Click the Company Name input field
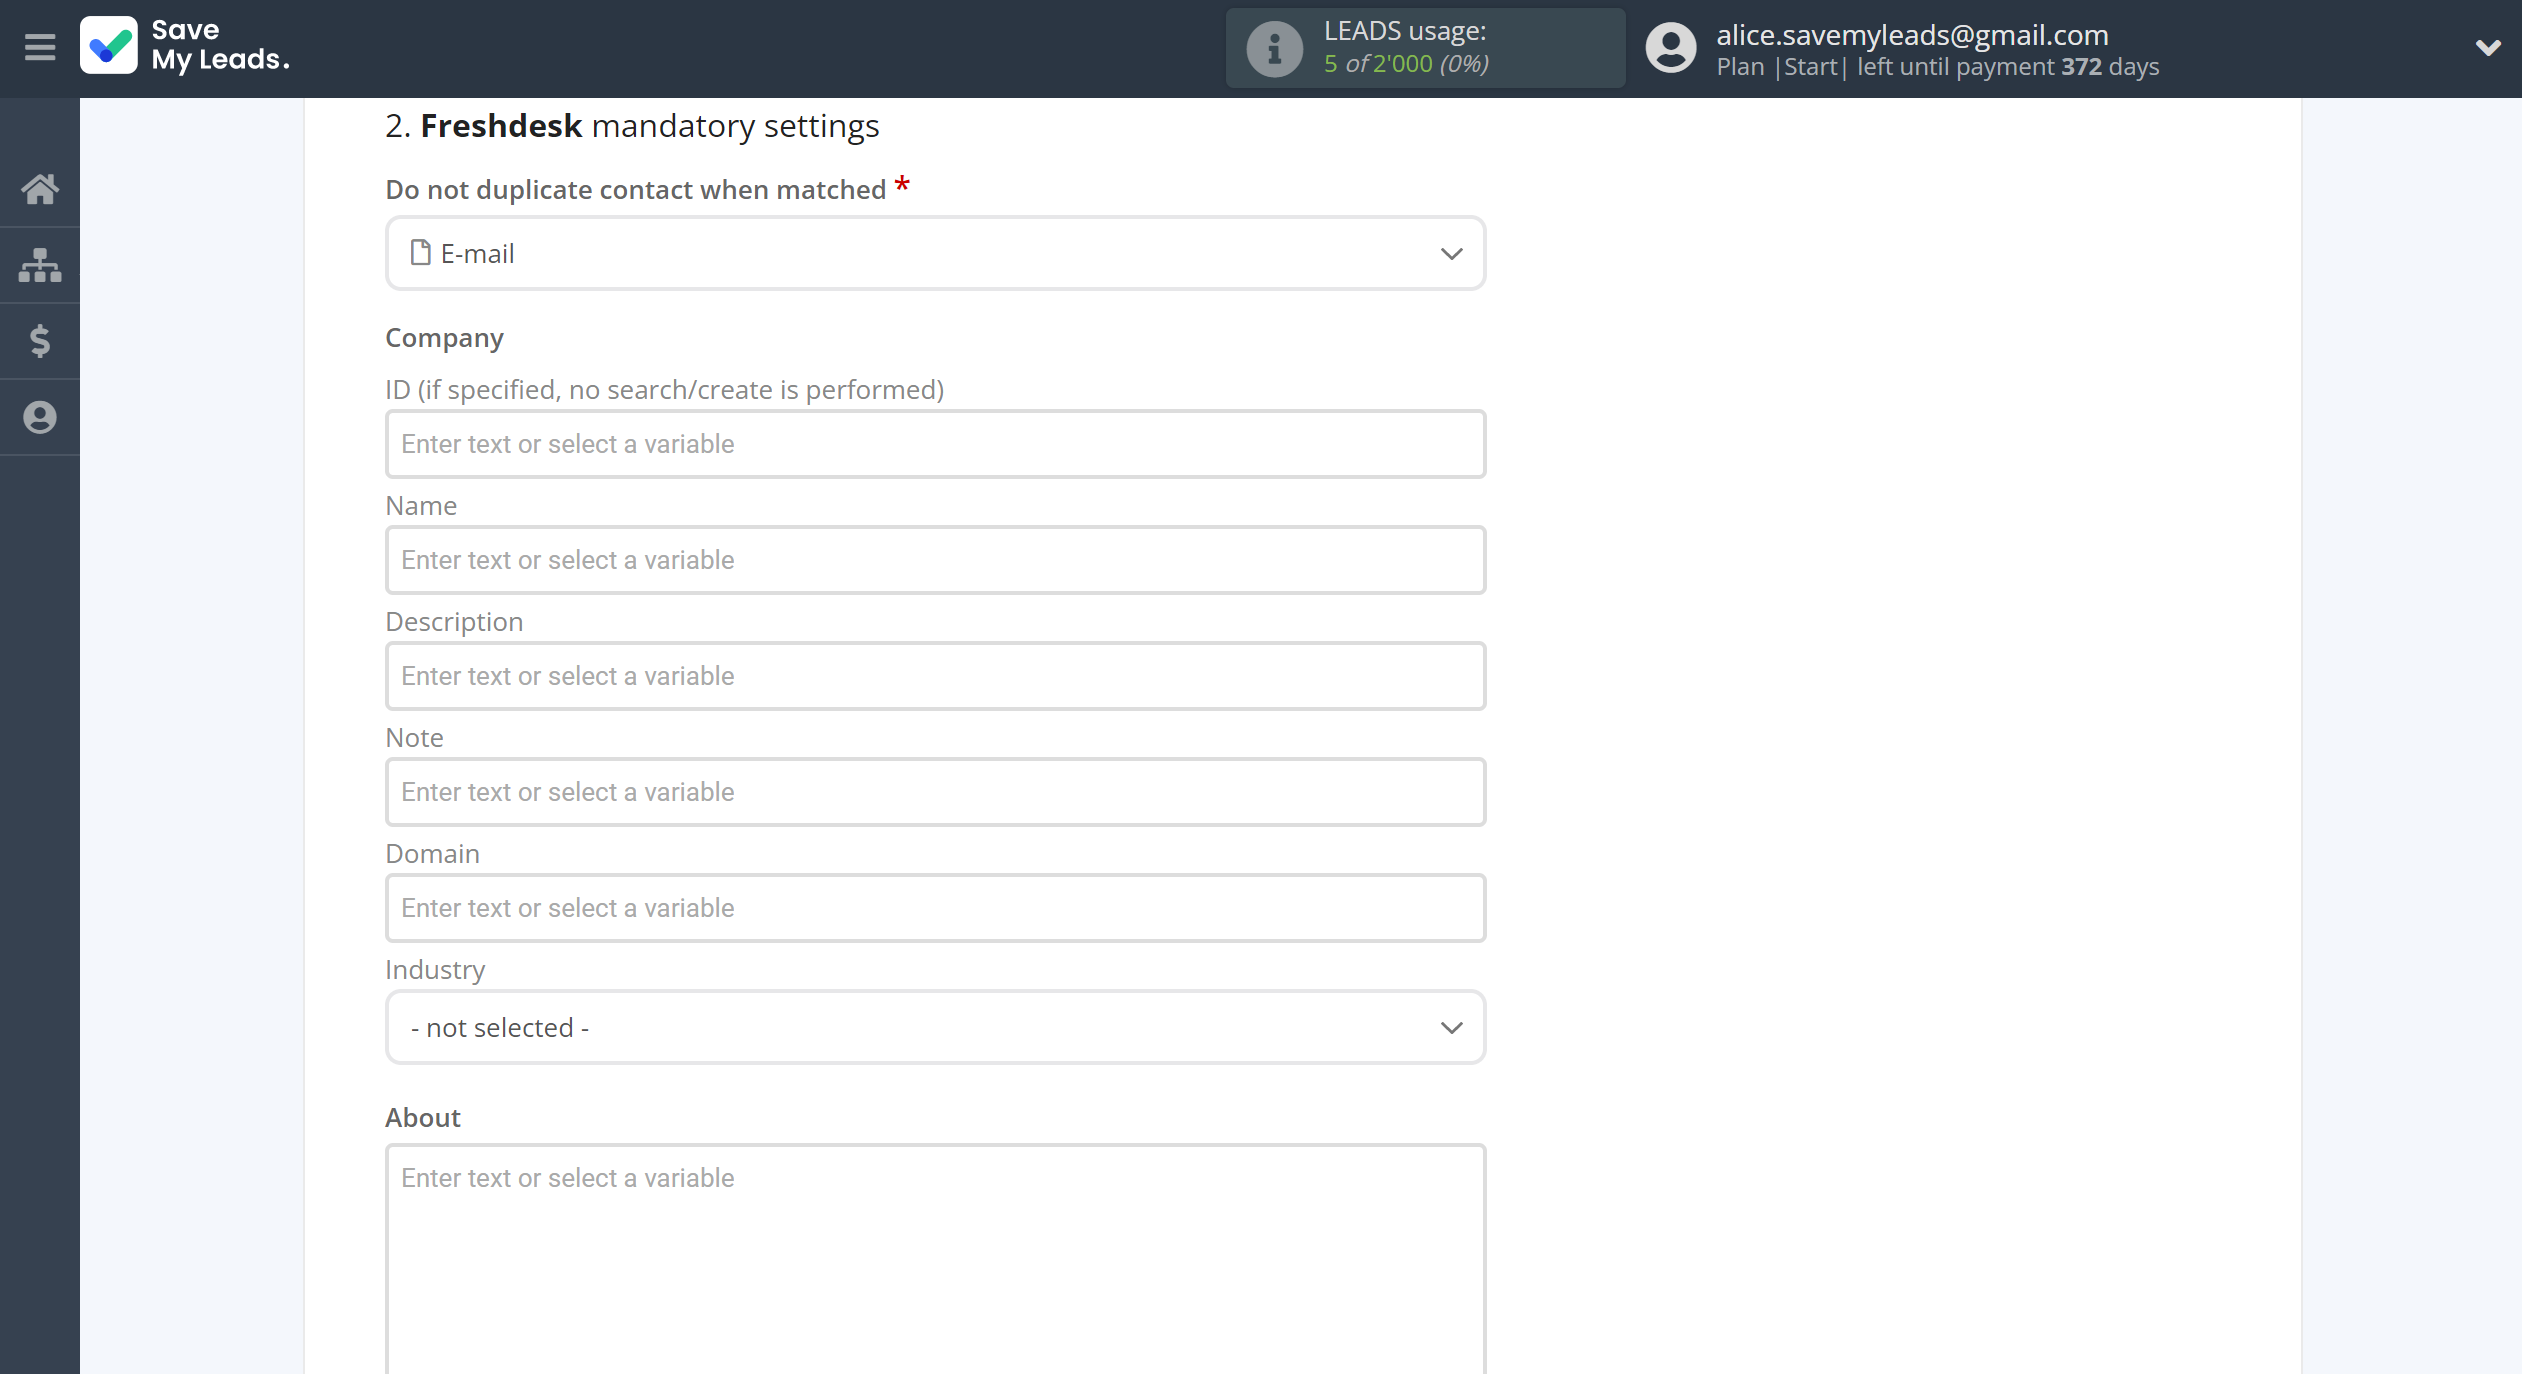 pyautogui.click(x=935, y=560)
